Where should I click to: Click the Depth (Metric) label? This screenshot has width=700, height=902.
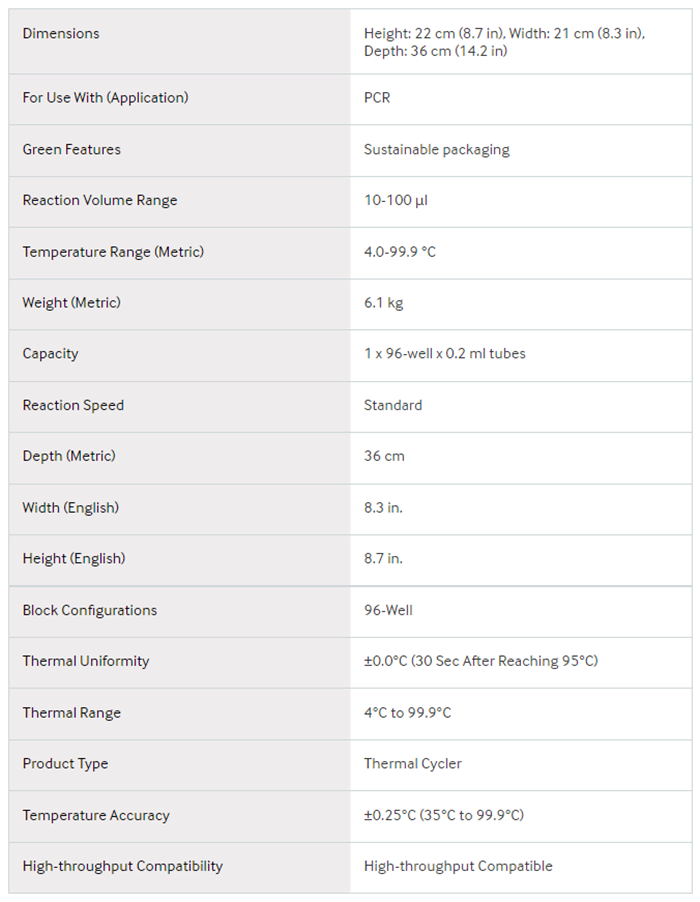point(69,456)
